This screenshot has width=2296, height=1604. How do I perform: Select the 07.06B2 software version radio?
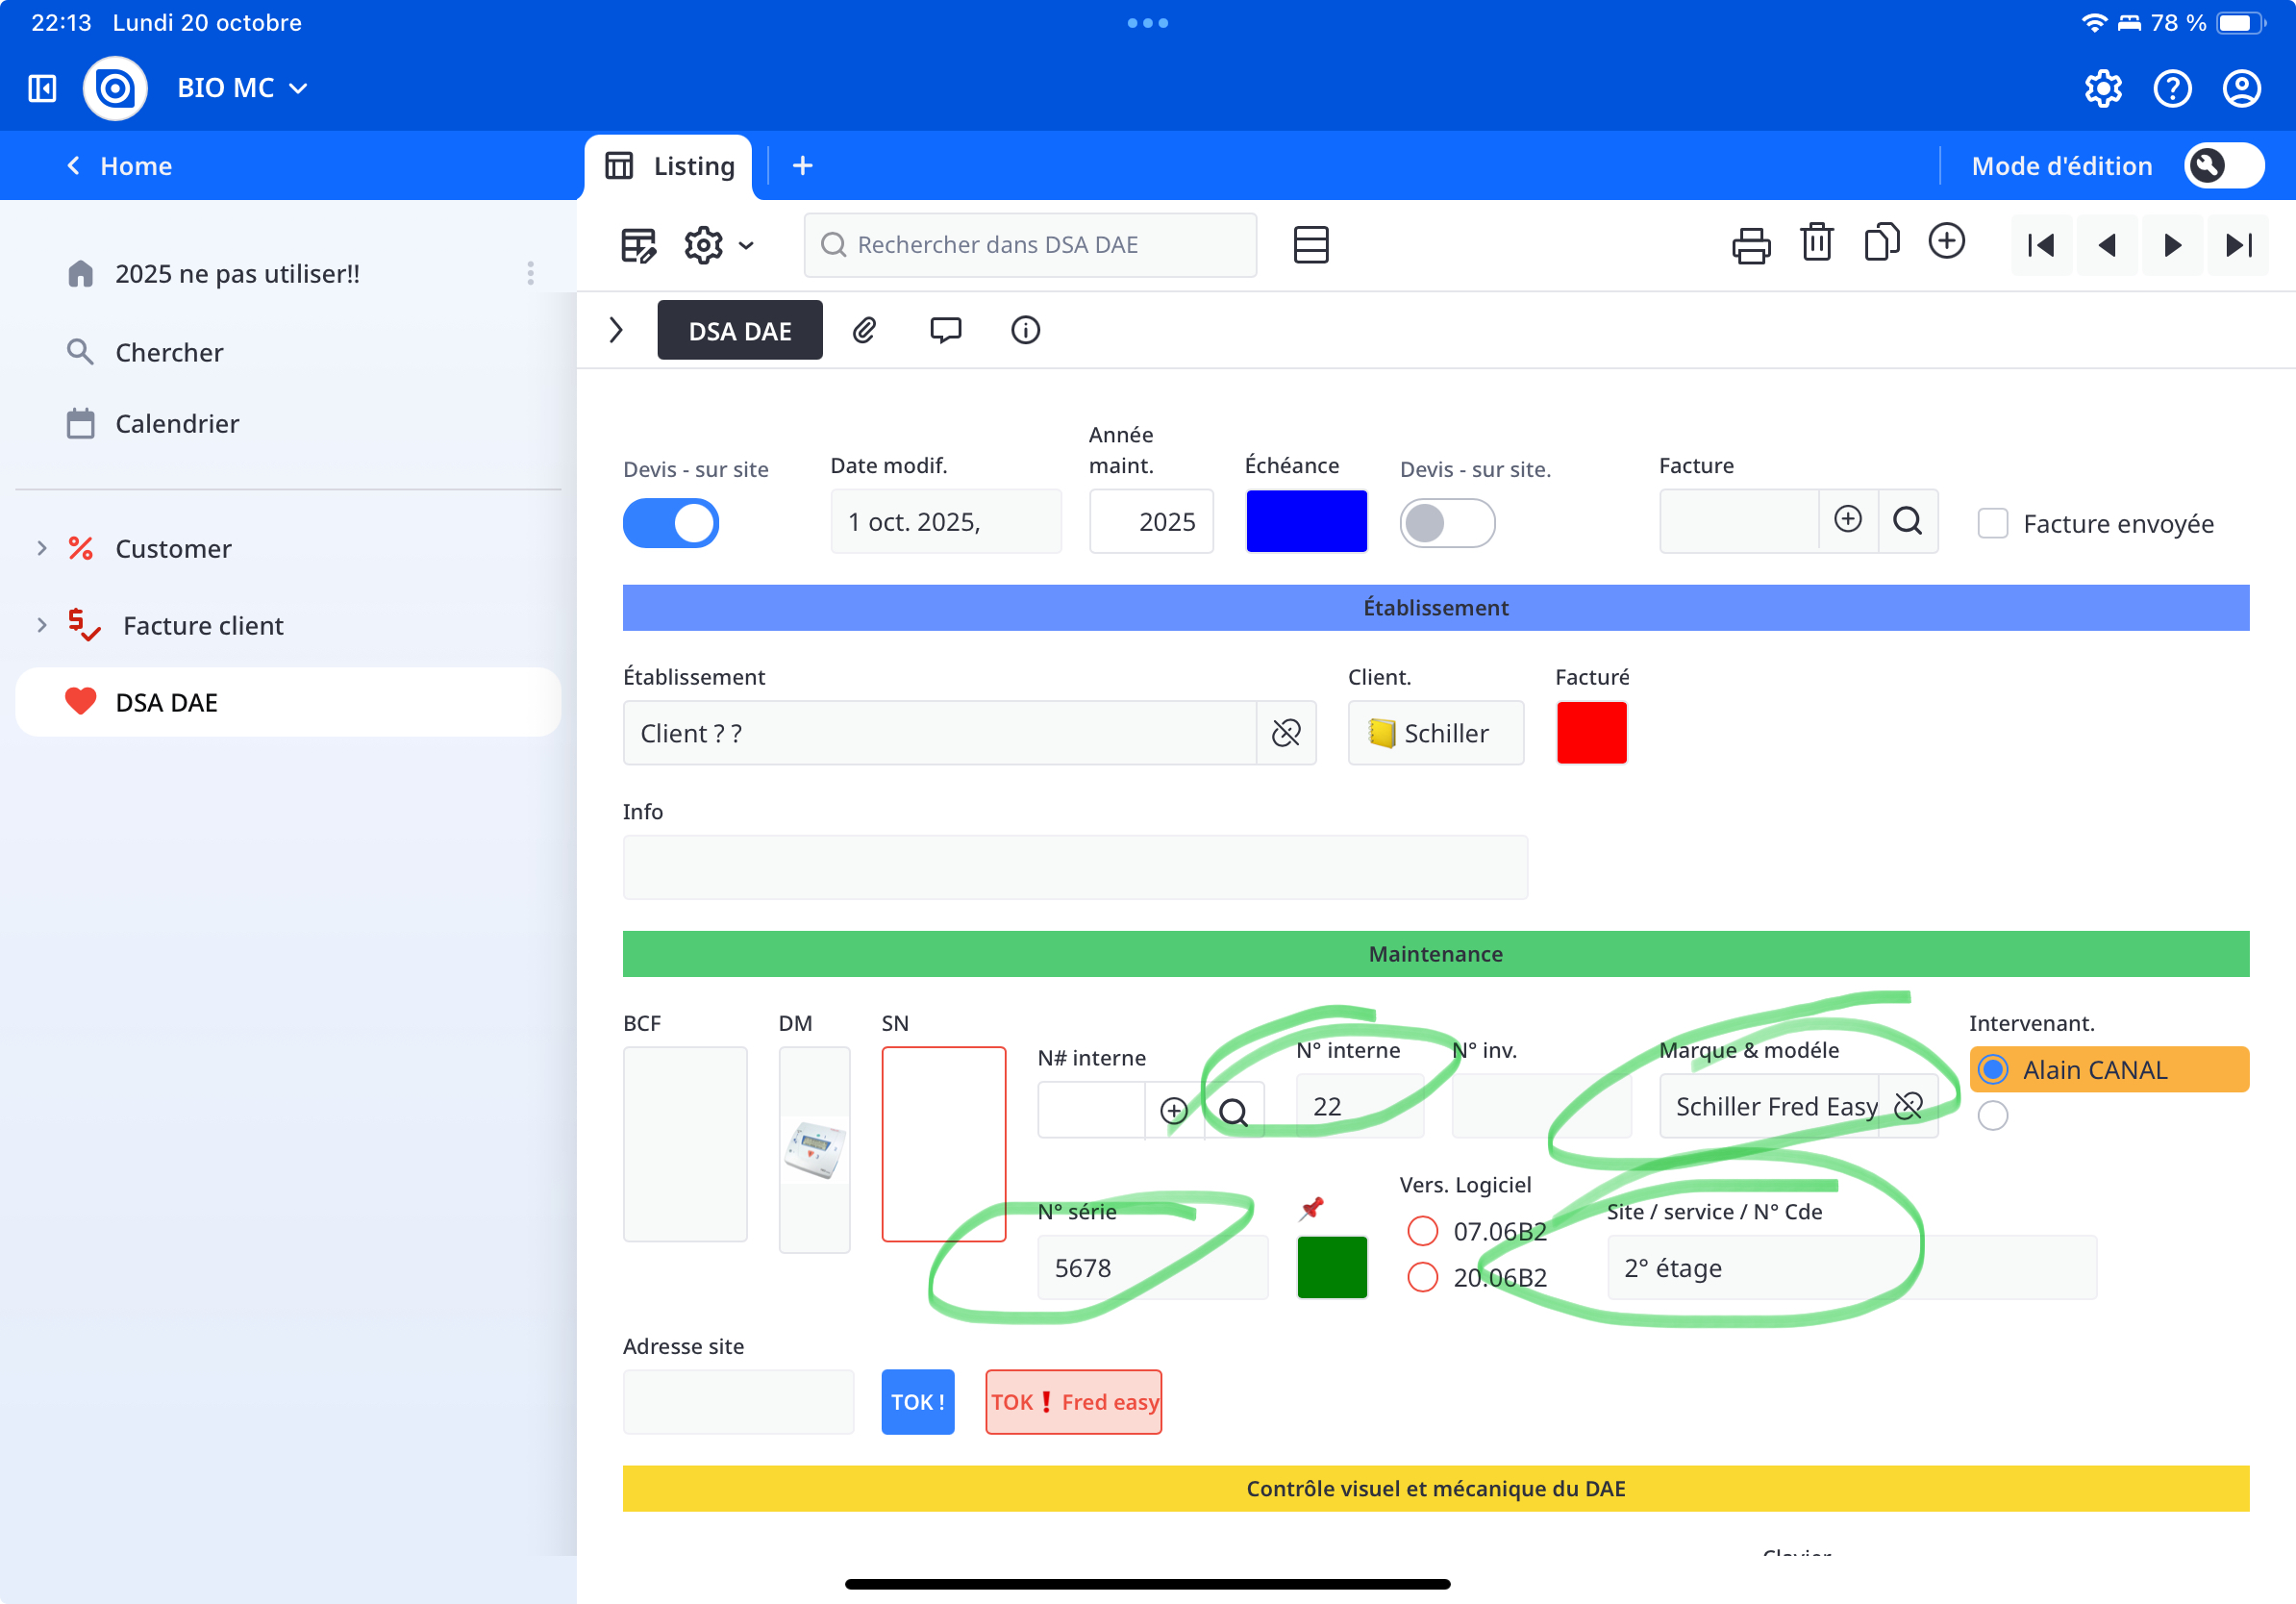(1422, 1231)
